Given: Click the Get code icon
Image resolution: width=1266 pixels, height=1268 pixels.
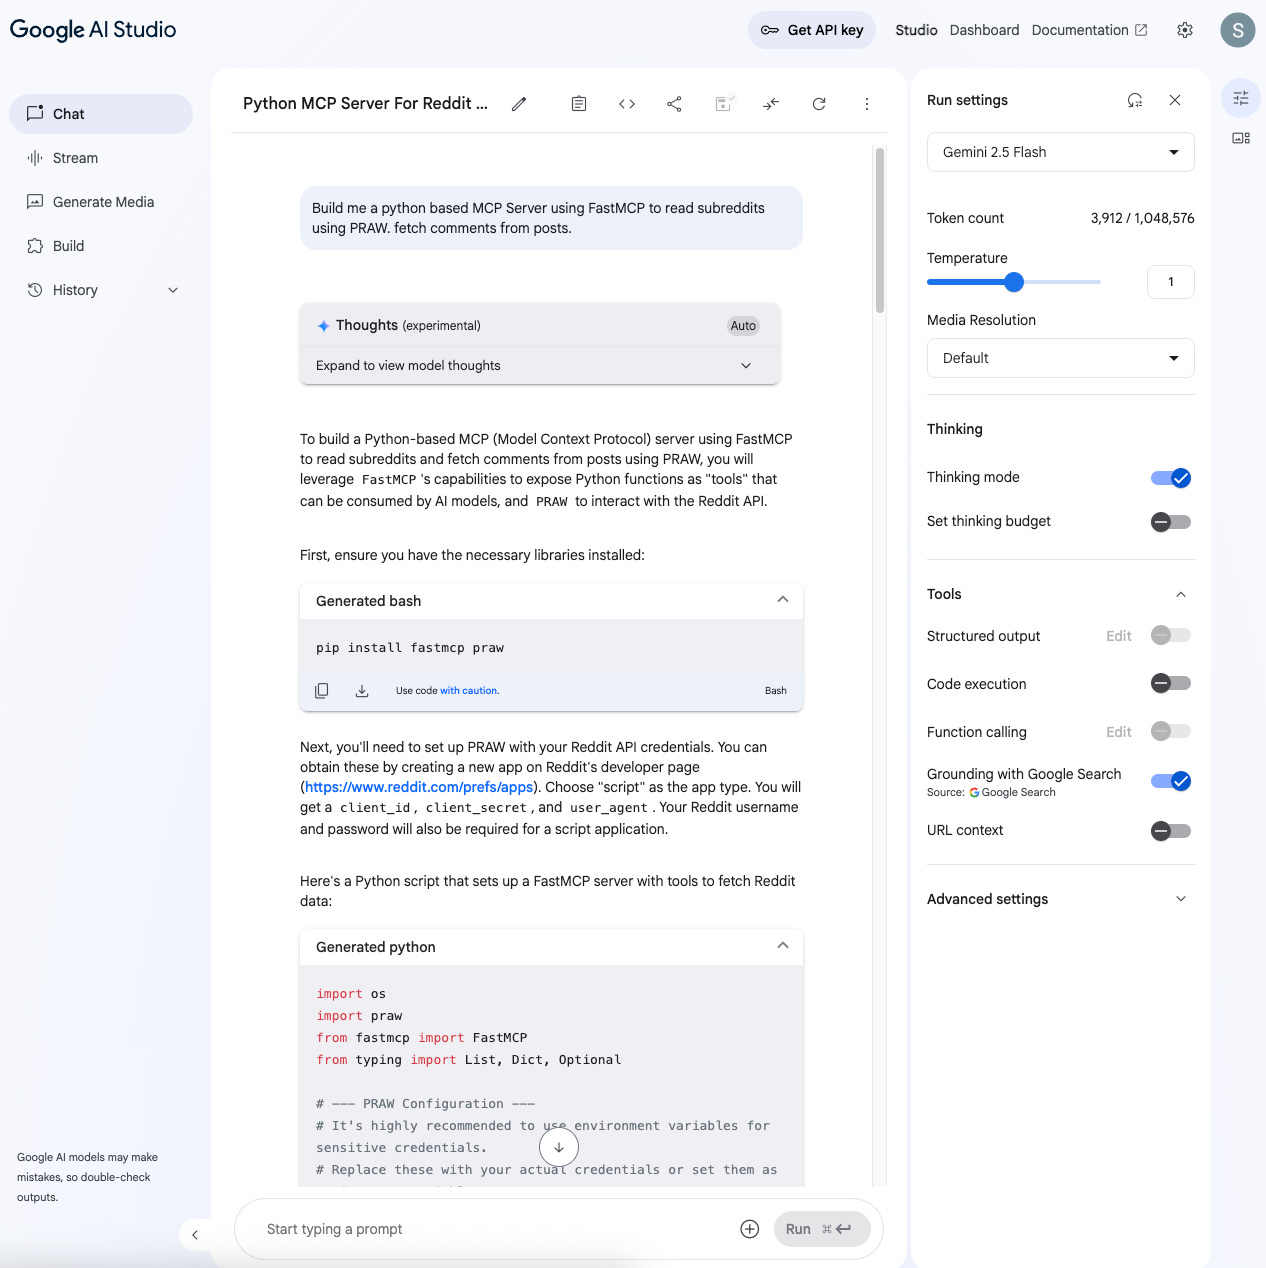Looking at the screenshot, I should pyautogui.click(x=627, y=104).
